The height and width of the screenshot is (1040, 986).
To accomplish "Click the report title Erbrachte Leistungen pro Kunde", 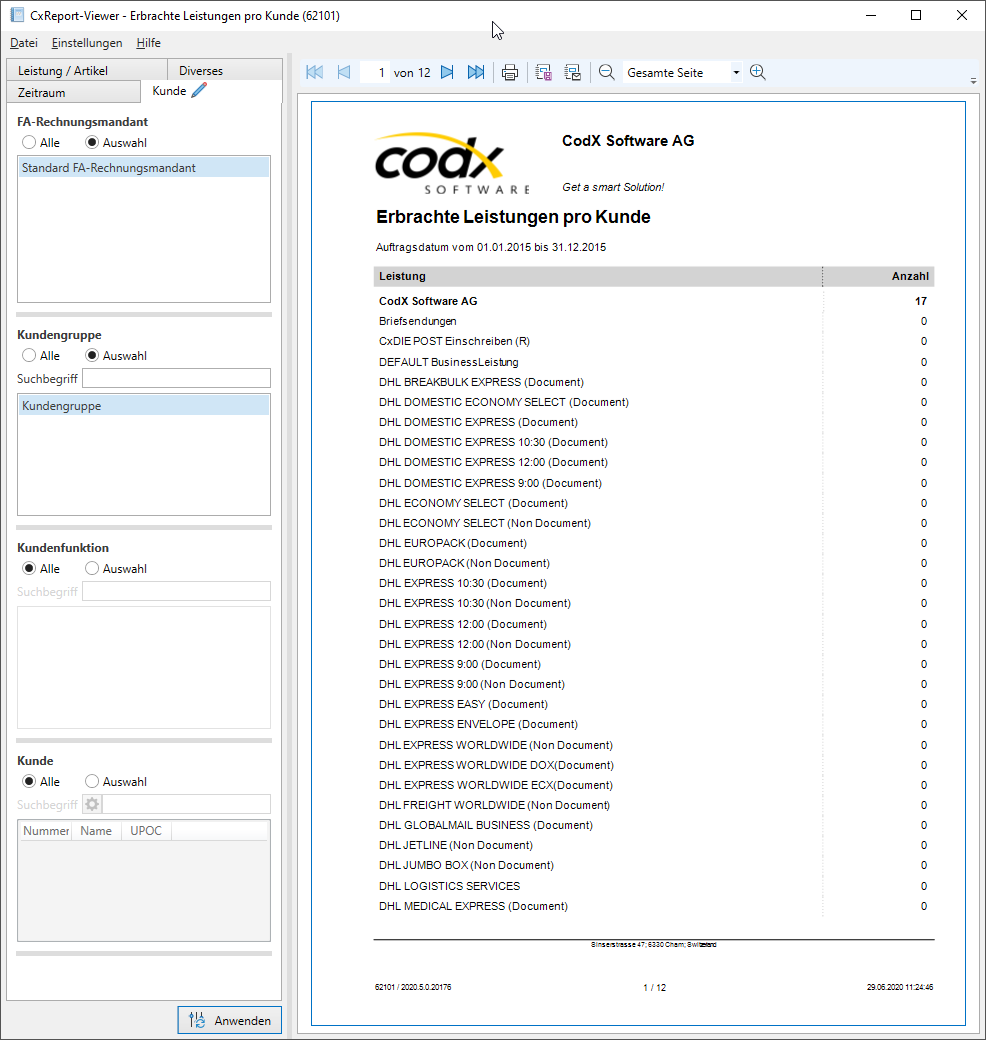I will [513, 217].
